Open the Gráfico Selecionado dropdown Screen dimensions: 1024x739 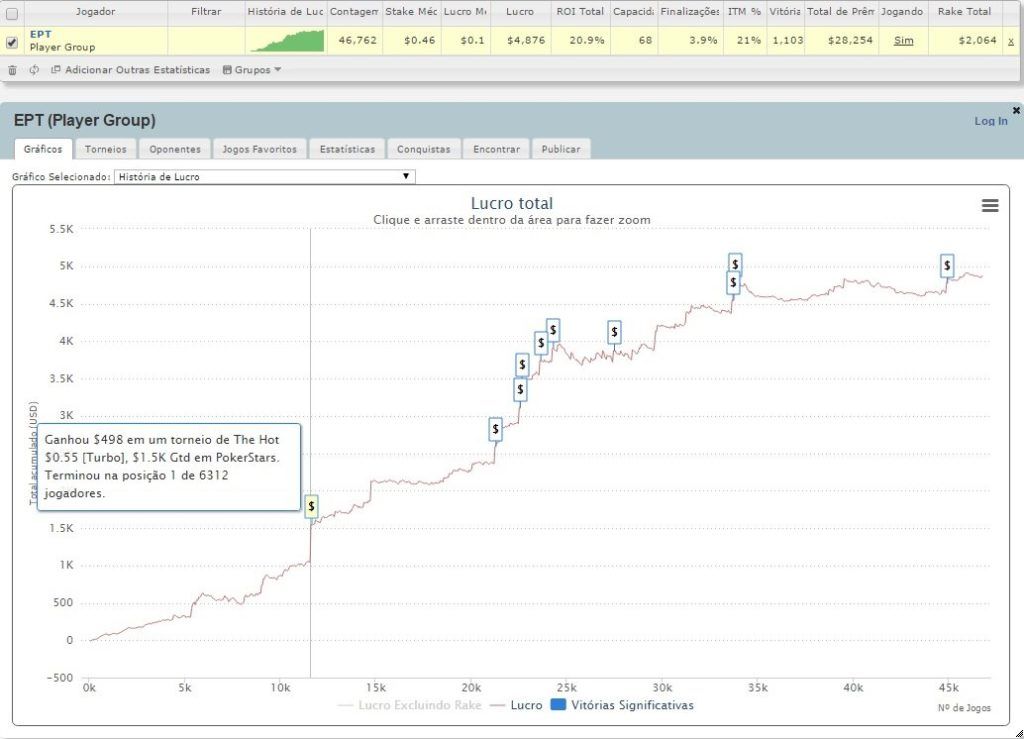(264, 177)
